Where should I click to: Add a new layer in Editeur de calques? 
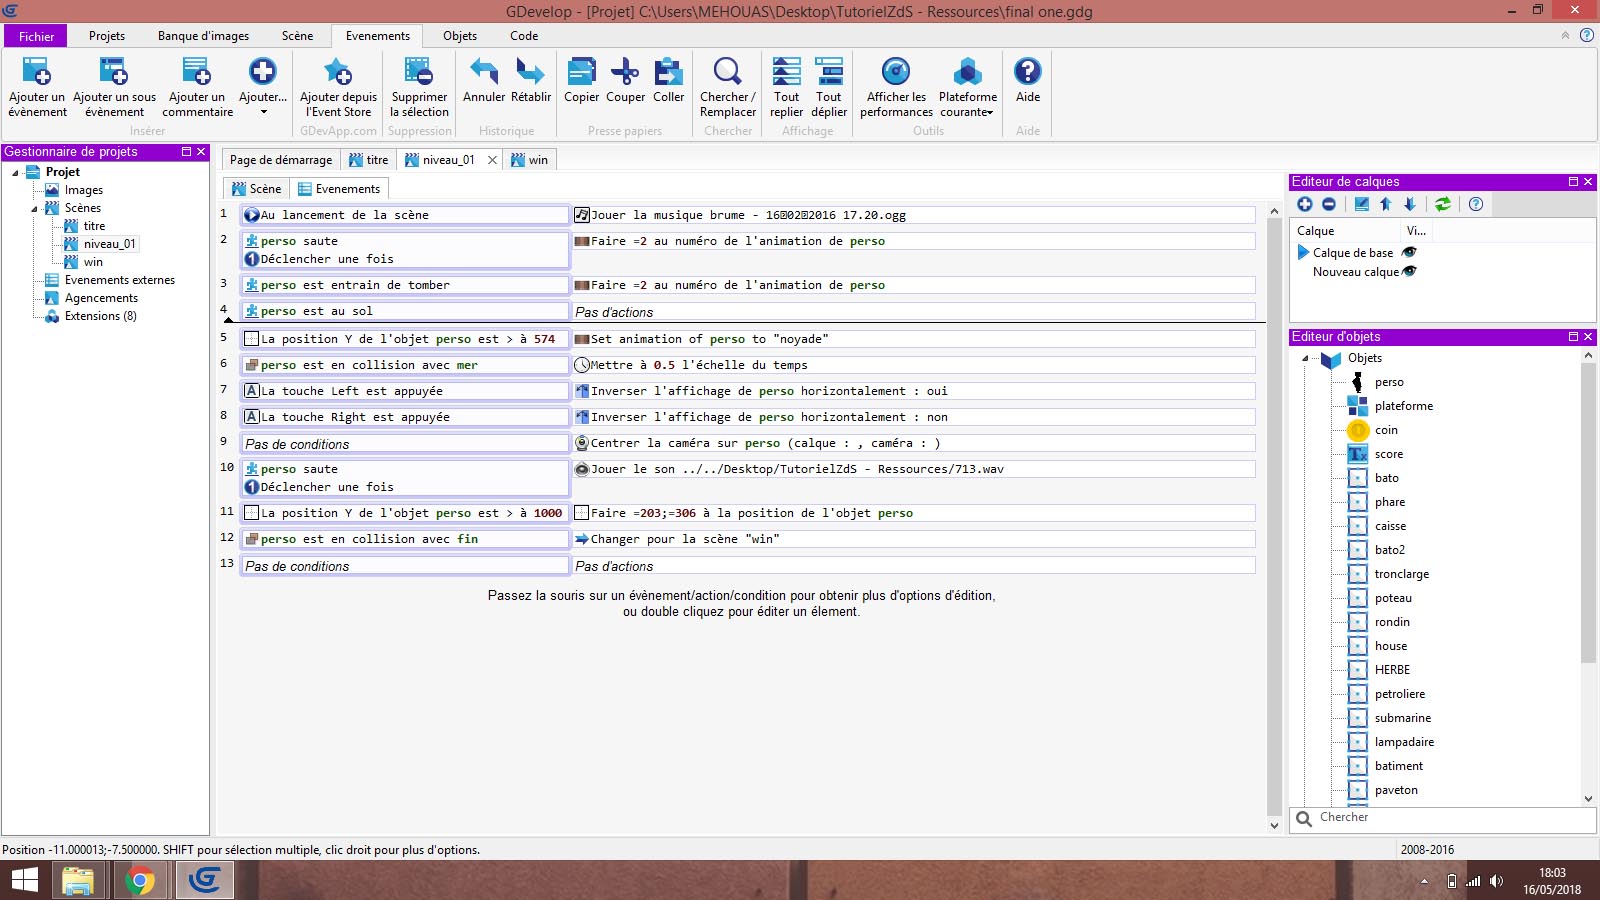[x=1305, y=204]
